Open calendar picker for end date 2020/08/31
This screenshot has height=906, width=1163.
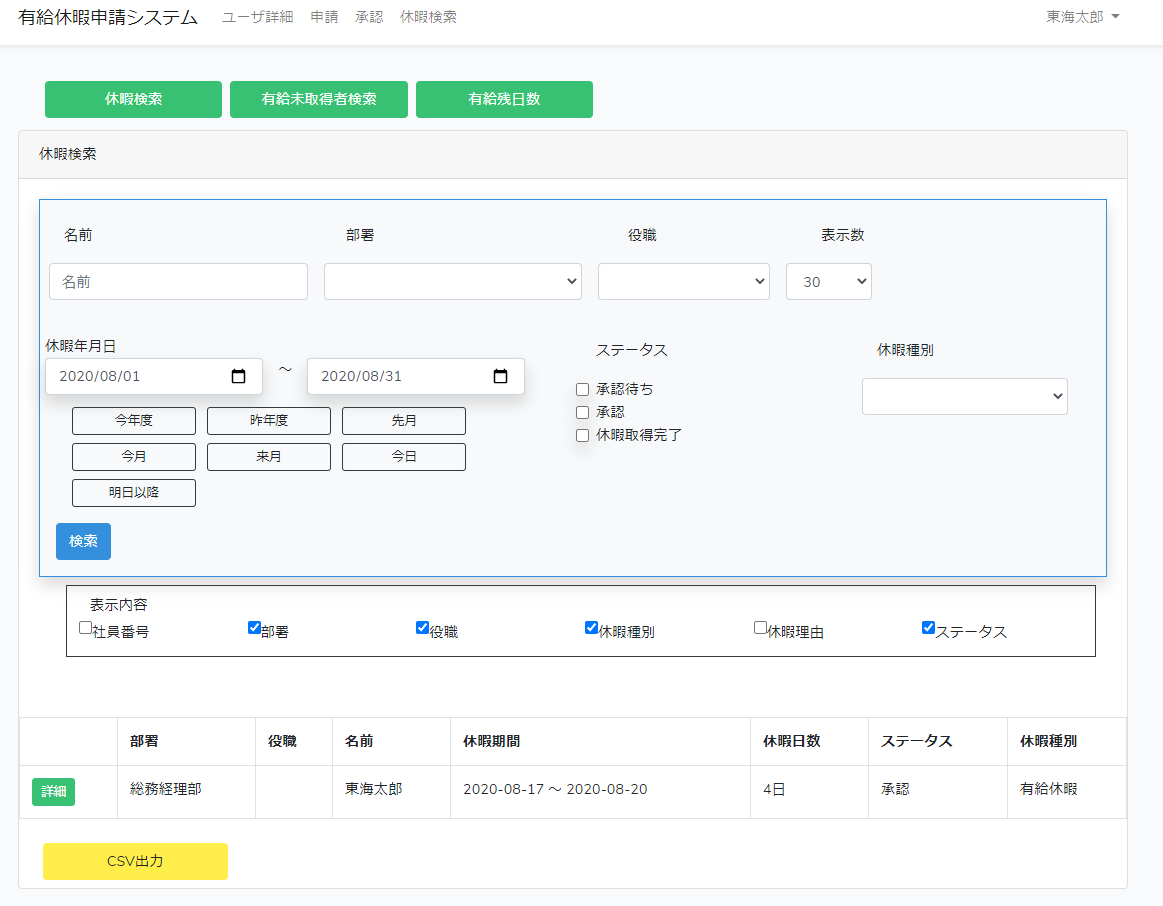point(501,377)
